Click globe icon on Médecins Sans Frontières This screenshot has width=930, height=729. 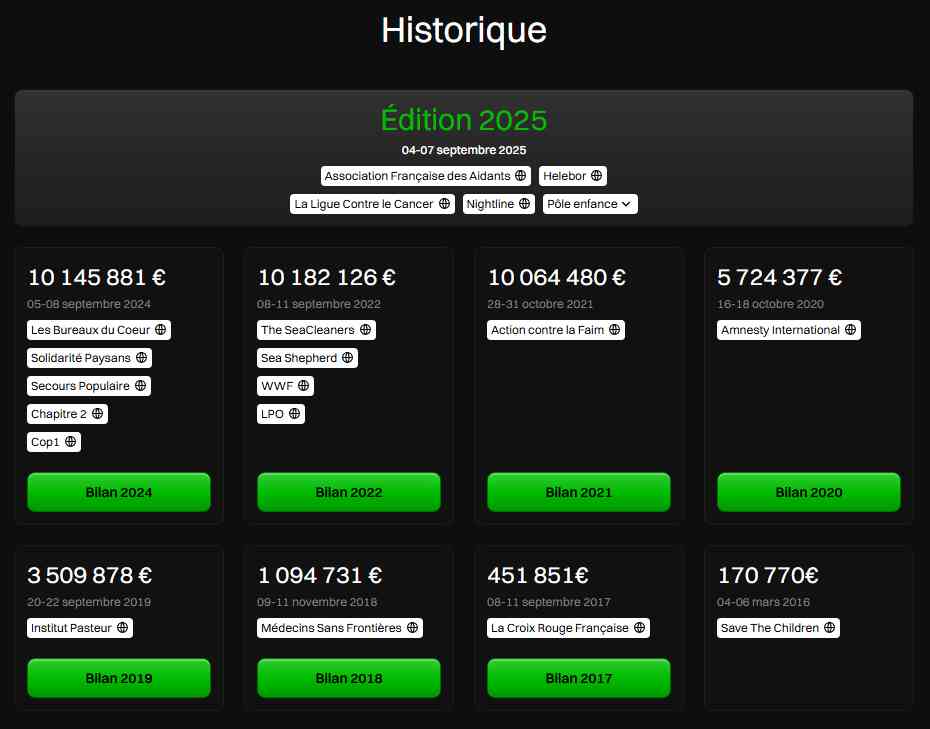(411, 628)
